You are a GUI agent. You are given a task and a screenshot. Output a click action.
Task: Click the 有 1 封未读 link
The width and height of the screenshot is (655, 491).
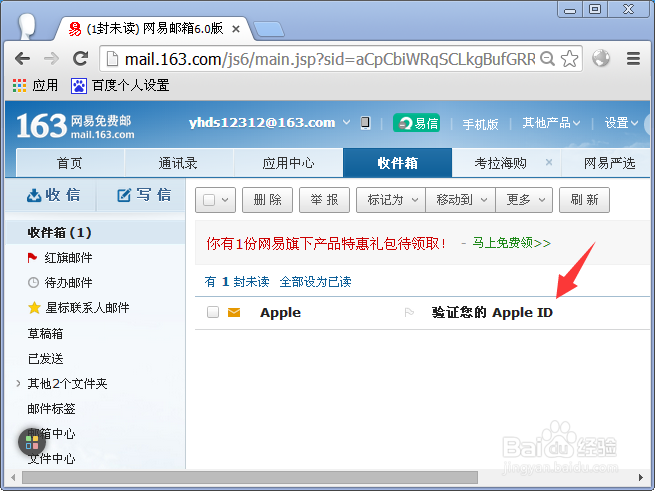point(237,282)
